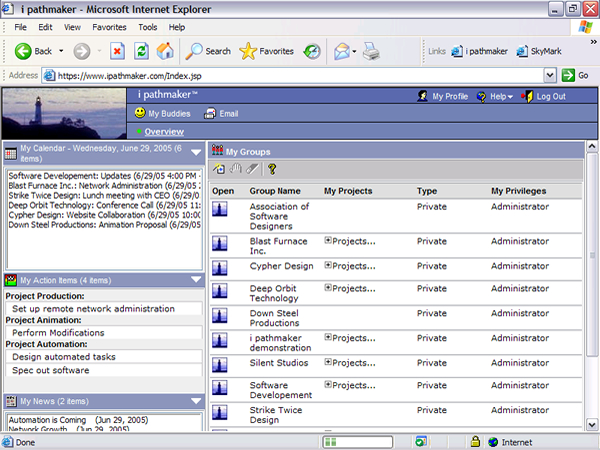Expand Projects for Cypher Design
600x450 pixels.
[328, 265]
